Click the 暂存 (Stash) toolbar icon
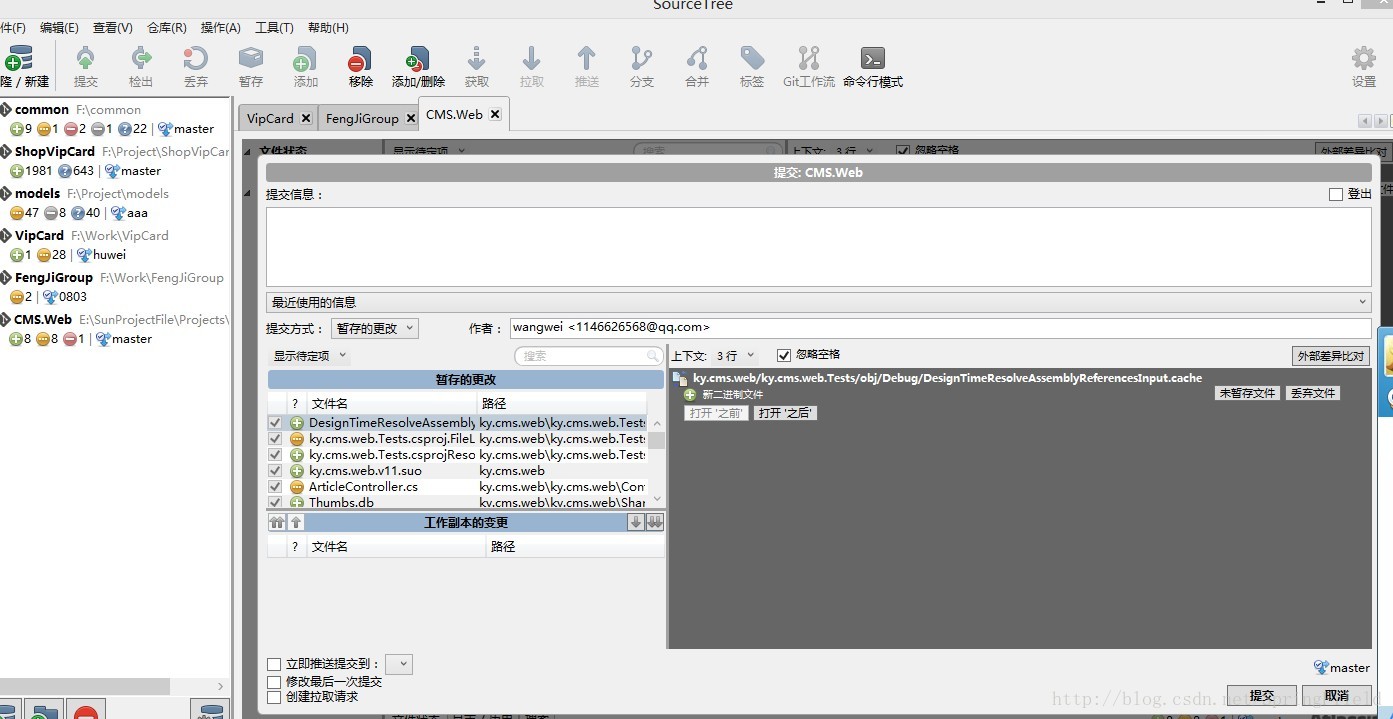The image size is (1393, 719). pyautogui.click(x=251, y=66)
